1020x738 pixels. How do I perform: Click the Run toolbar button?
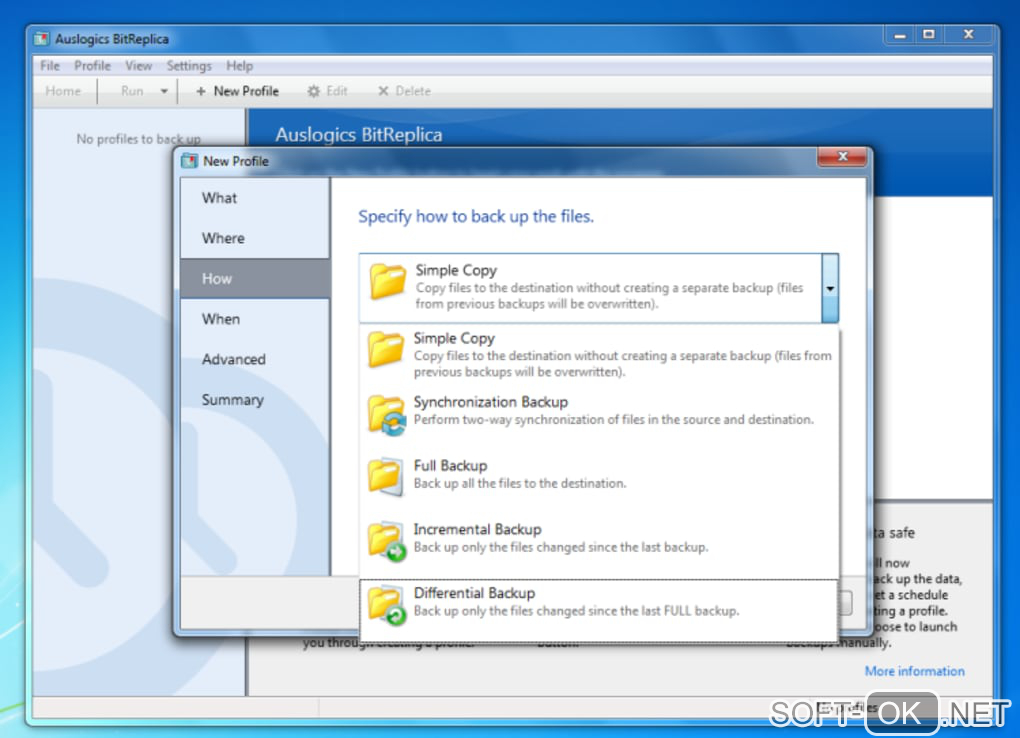tap(132, 91)
